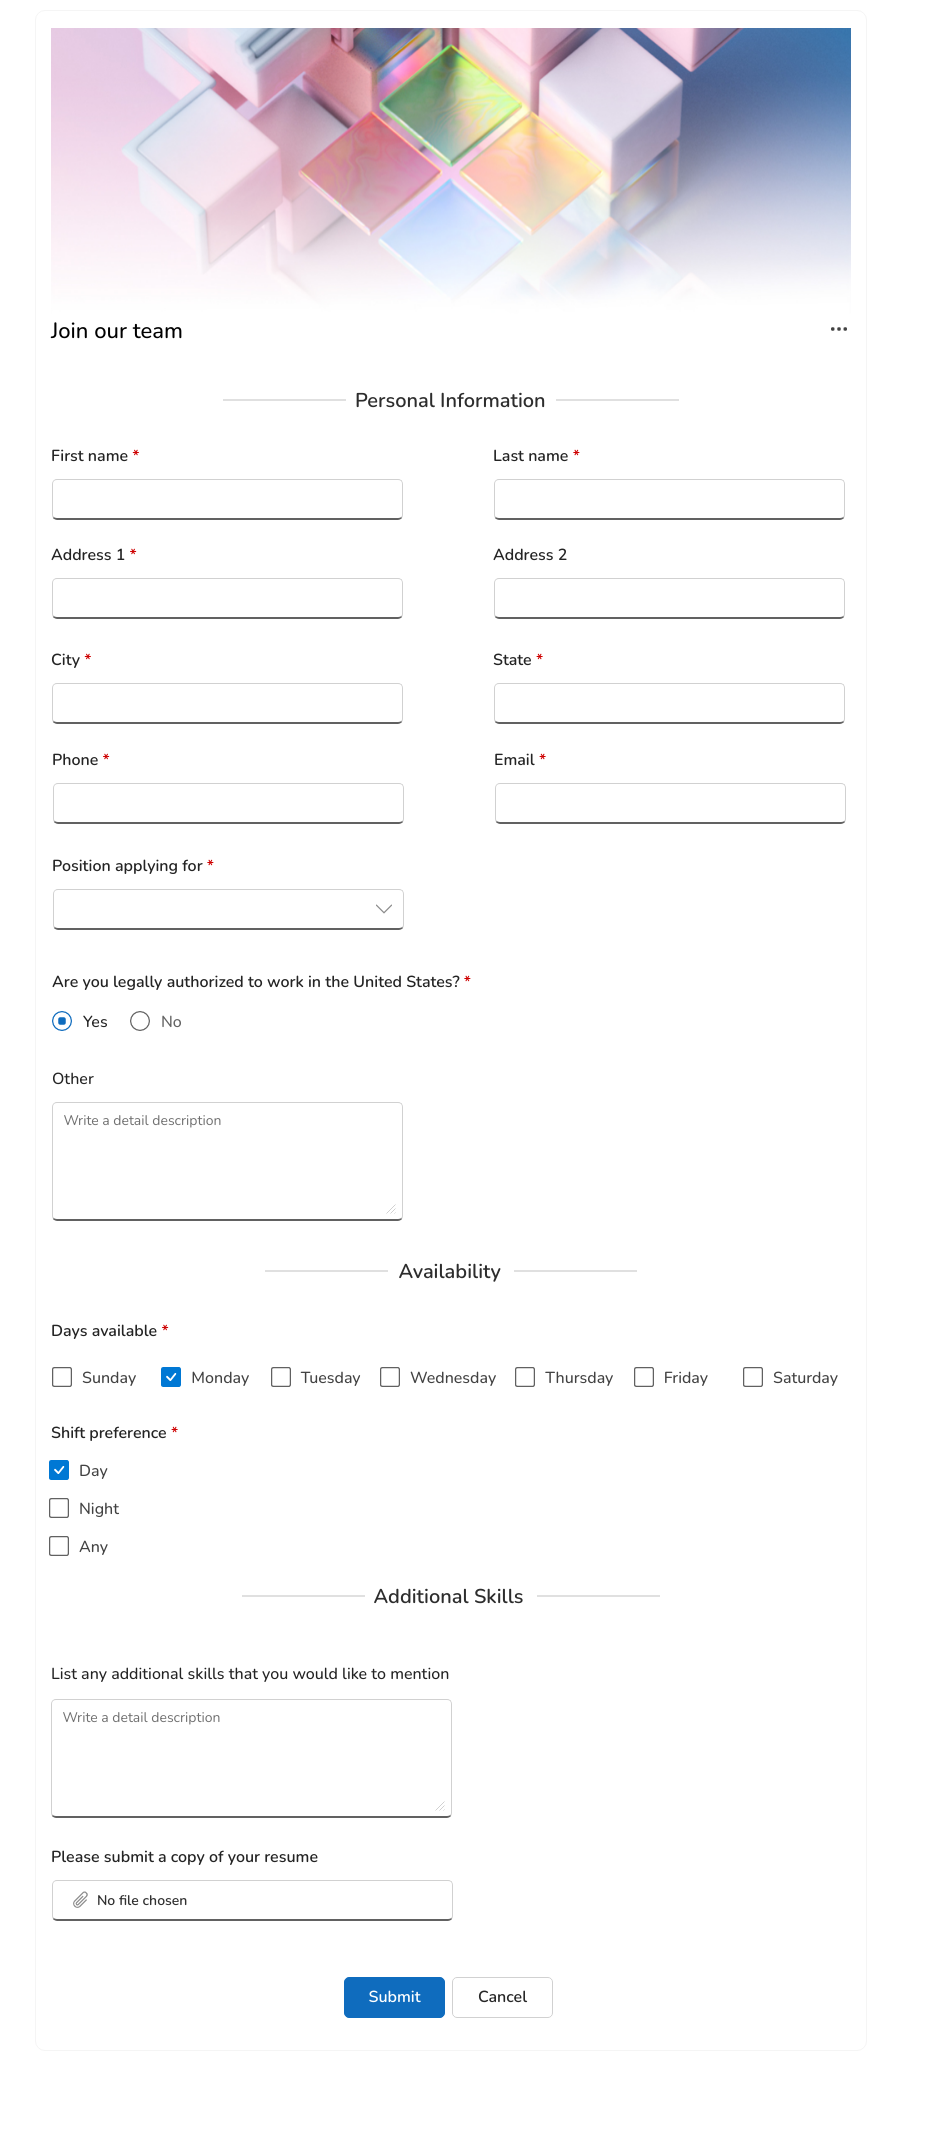Click the Email input field

click(668, 802)
